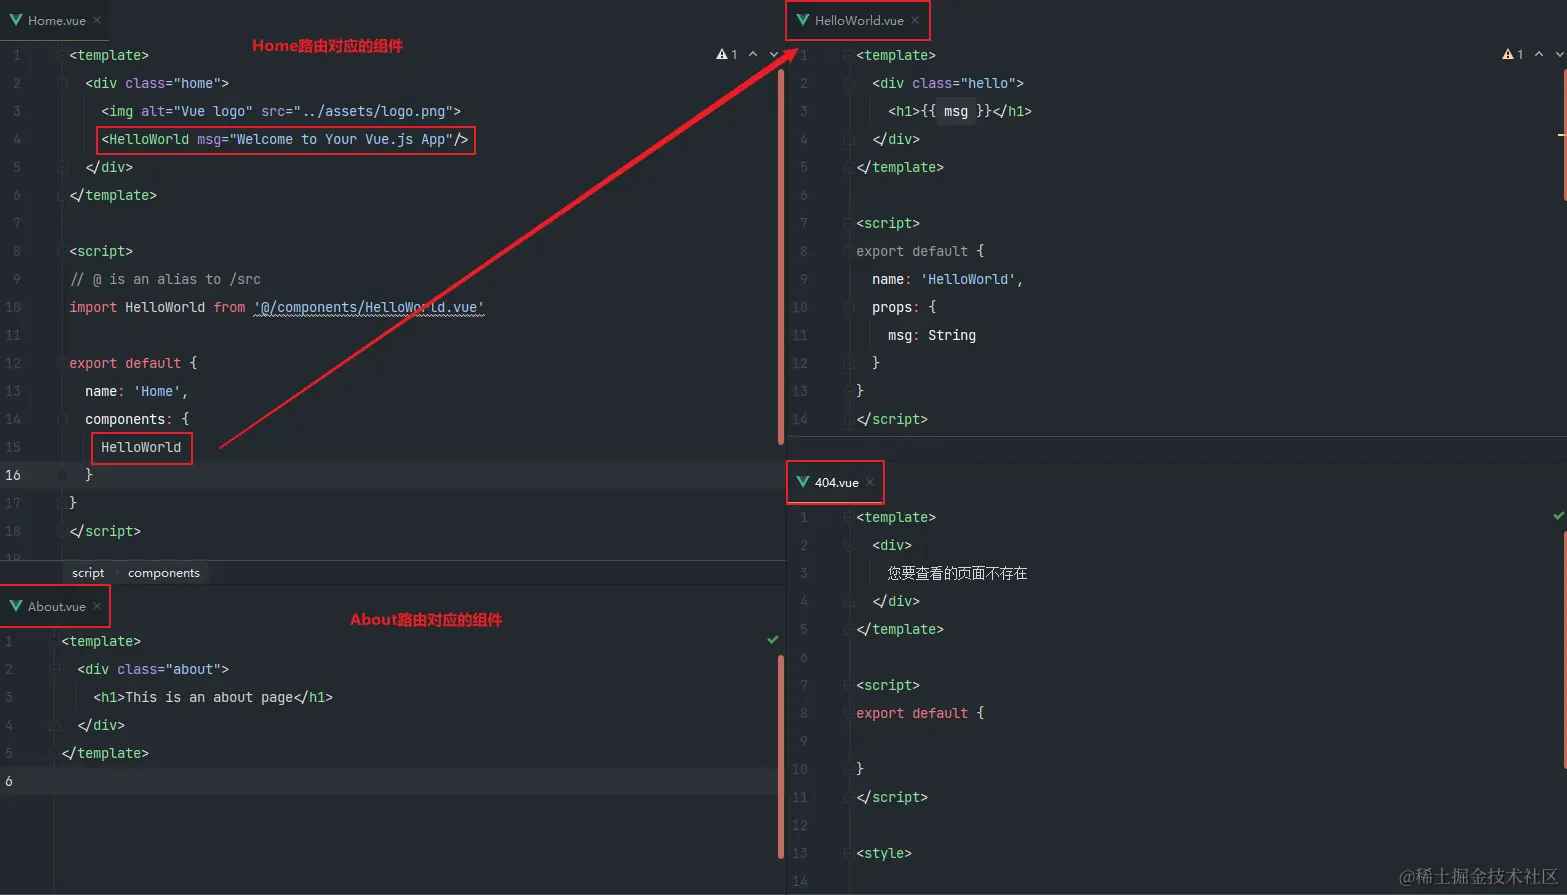Fold the opening <template> block in Home.vue
1567x895 pixels.
coord(62,55)
